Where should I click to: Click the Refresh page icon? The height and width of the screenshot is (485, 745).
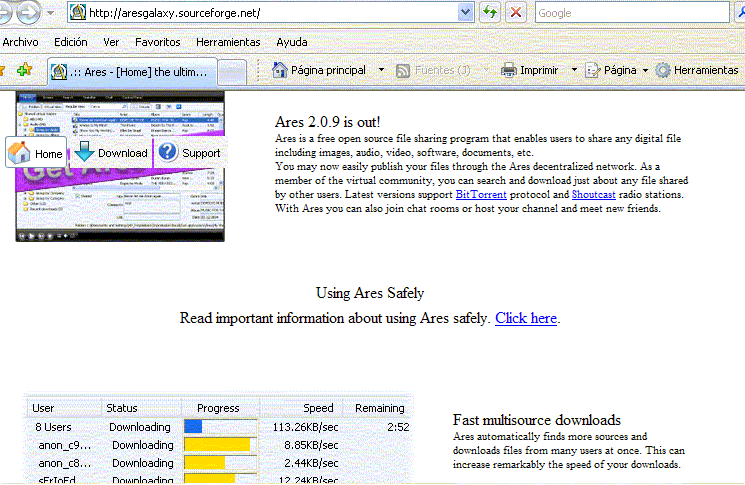click(489, 12)
